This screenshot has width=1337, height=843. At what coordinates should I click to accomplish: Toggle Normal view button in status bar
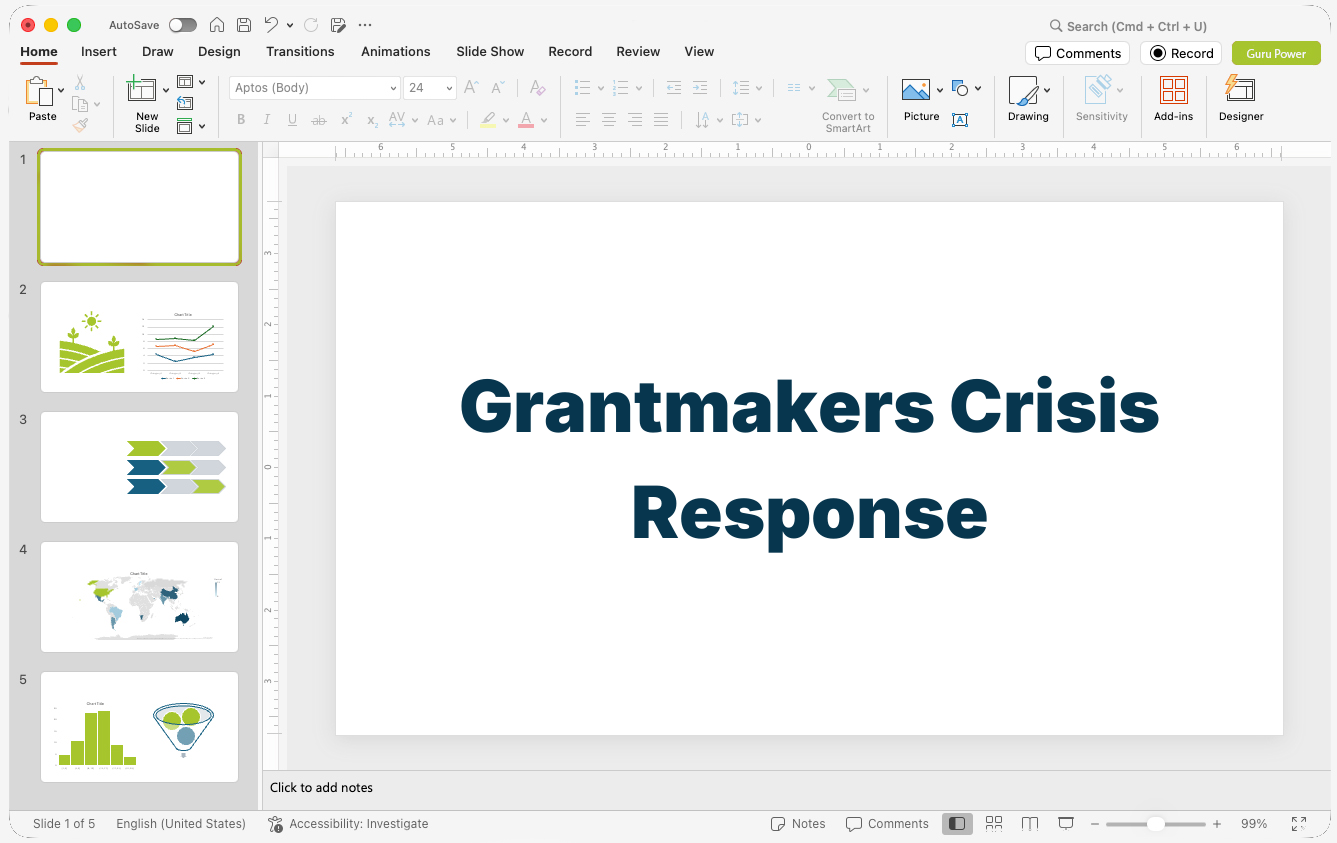tap(957, 824)
